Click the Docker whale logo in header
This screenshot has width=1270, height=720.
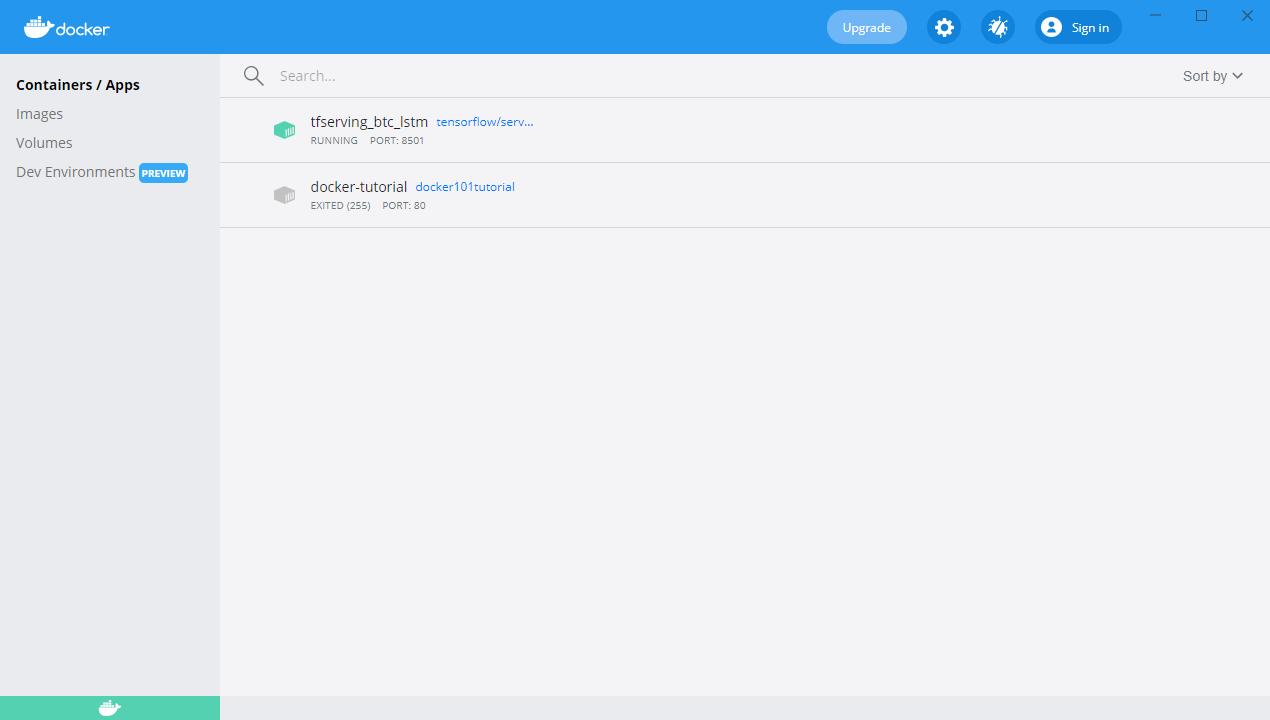pyautogui.click(x=67, y=27)
